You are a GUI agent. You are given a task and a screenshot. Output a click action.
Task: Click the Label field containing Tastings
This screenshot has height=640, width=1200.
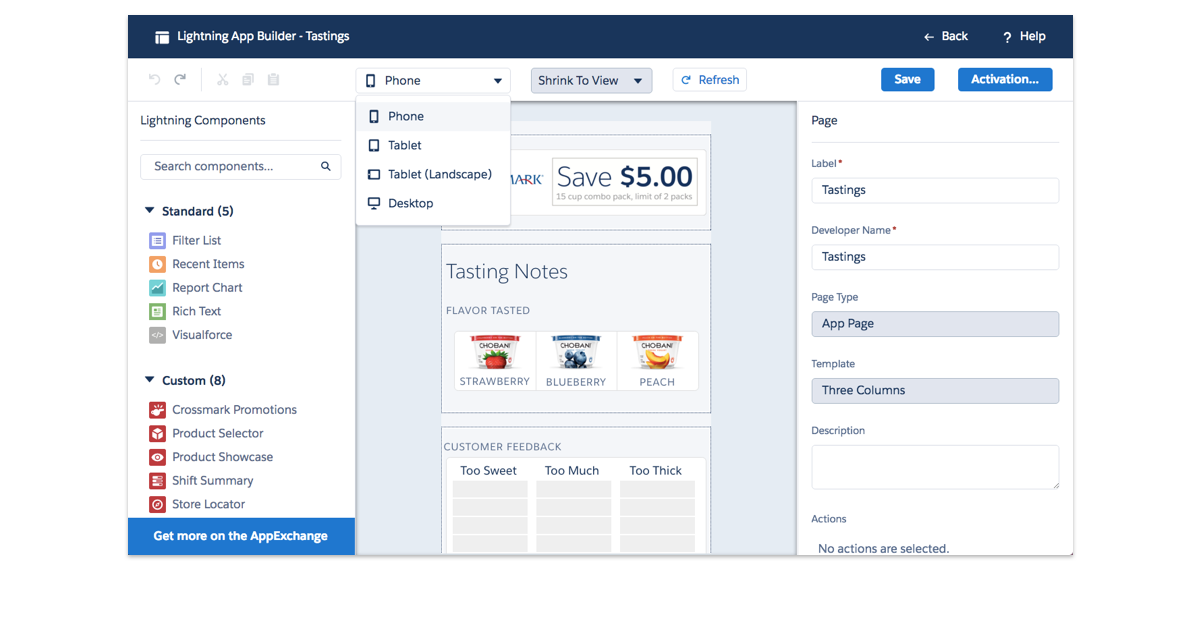[x=935, y=190]
